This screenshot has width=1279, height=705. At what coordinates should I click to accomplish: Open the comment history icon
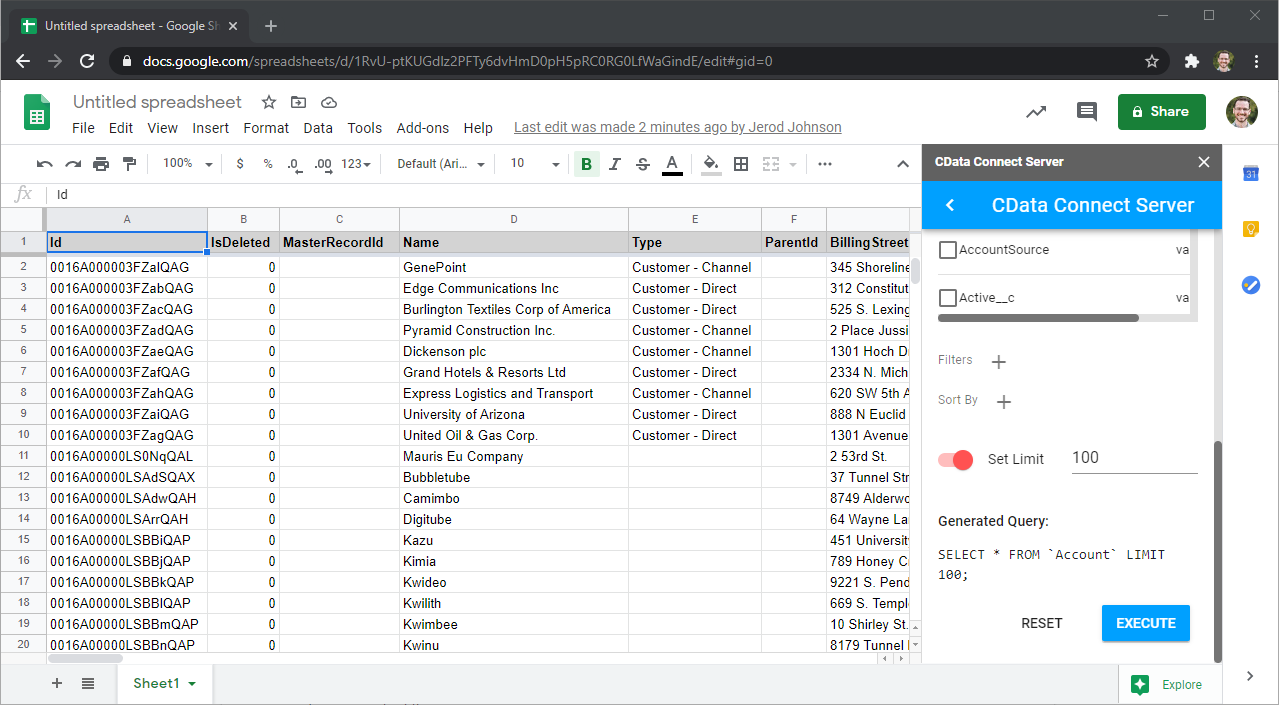click(x=1087, y=112)
